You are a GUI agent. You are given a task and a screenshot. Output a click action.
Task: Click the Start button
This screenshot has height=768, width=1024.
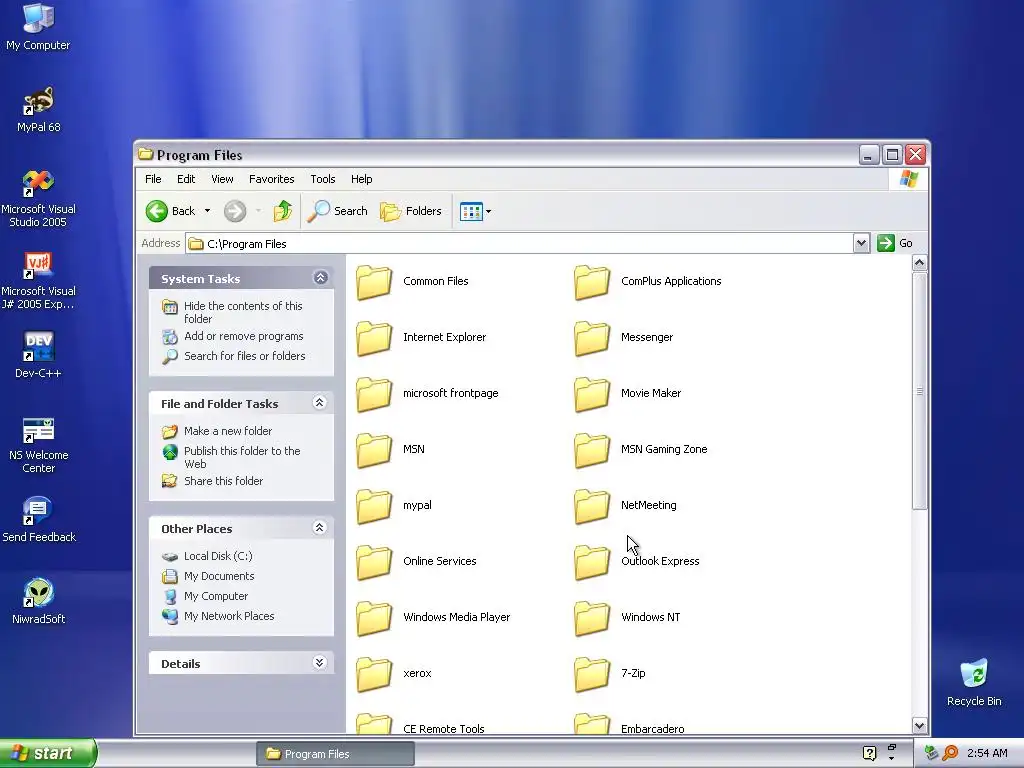point(48,753)
